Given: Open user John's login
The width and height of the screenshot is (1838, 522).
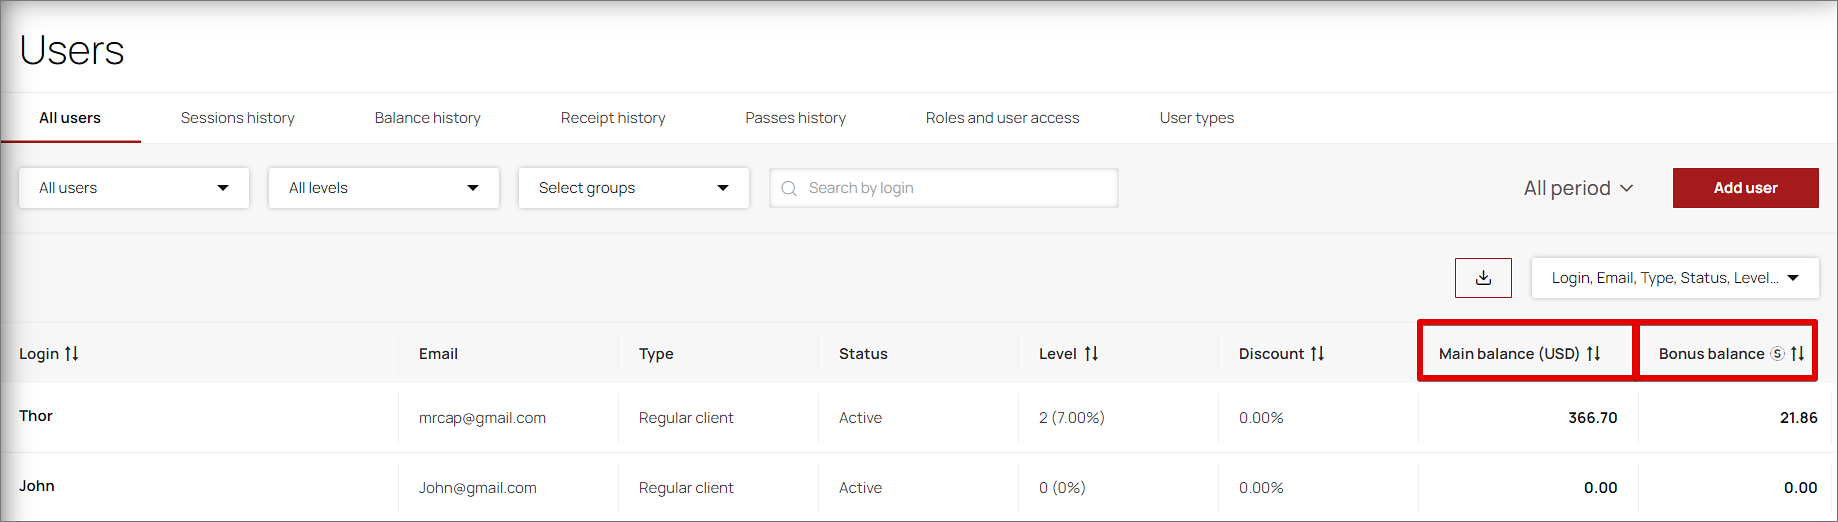Looking at the screenshot, I should [37, 486].
